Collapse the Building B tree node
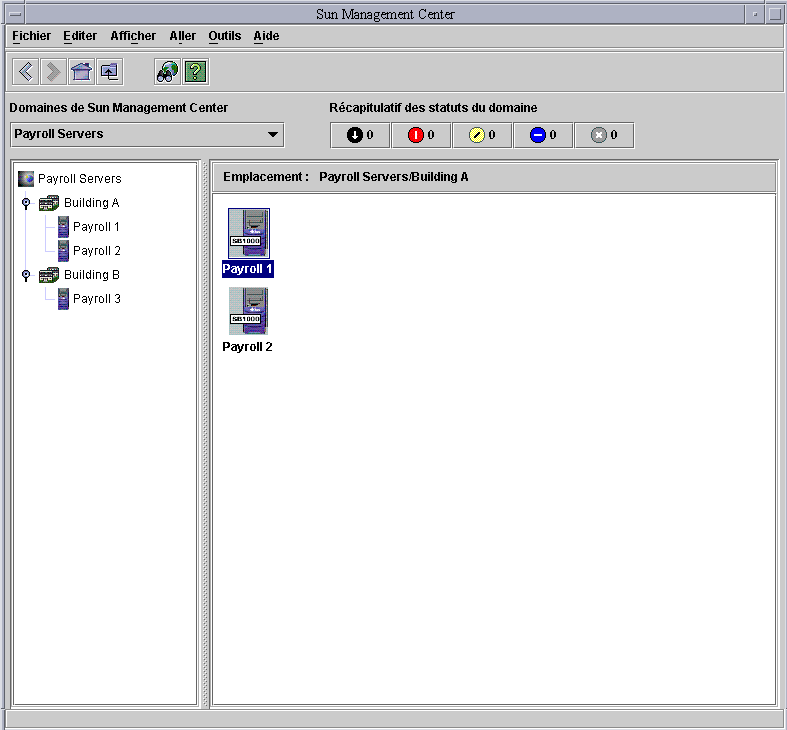The image size is (787, 730). pos(26,275)
